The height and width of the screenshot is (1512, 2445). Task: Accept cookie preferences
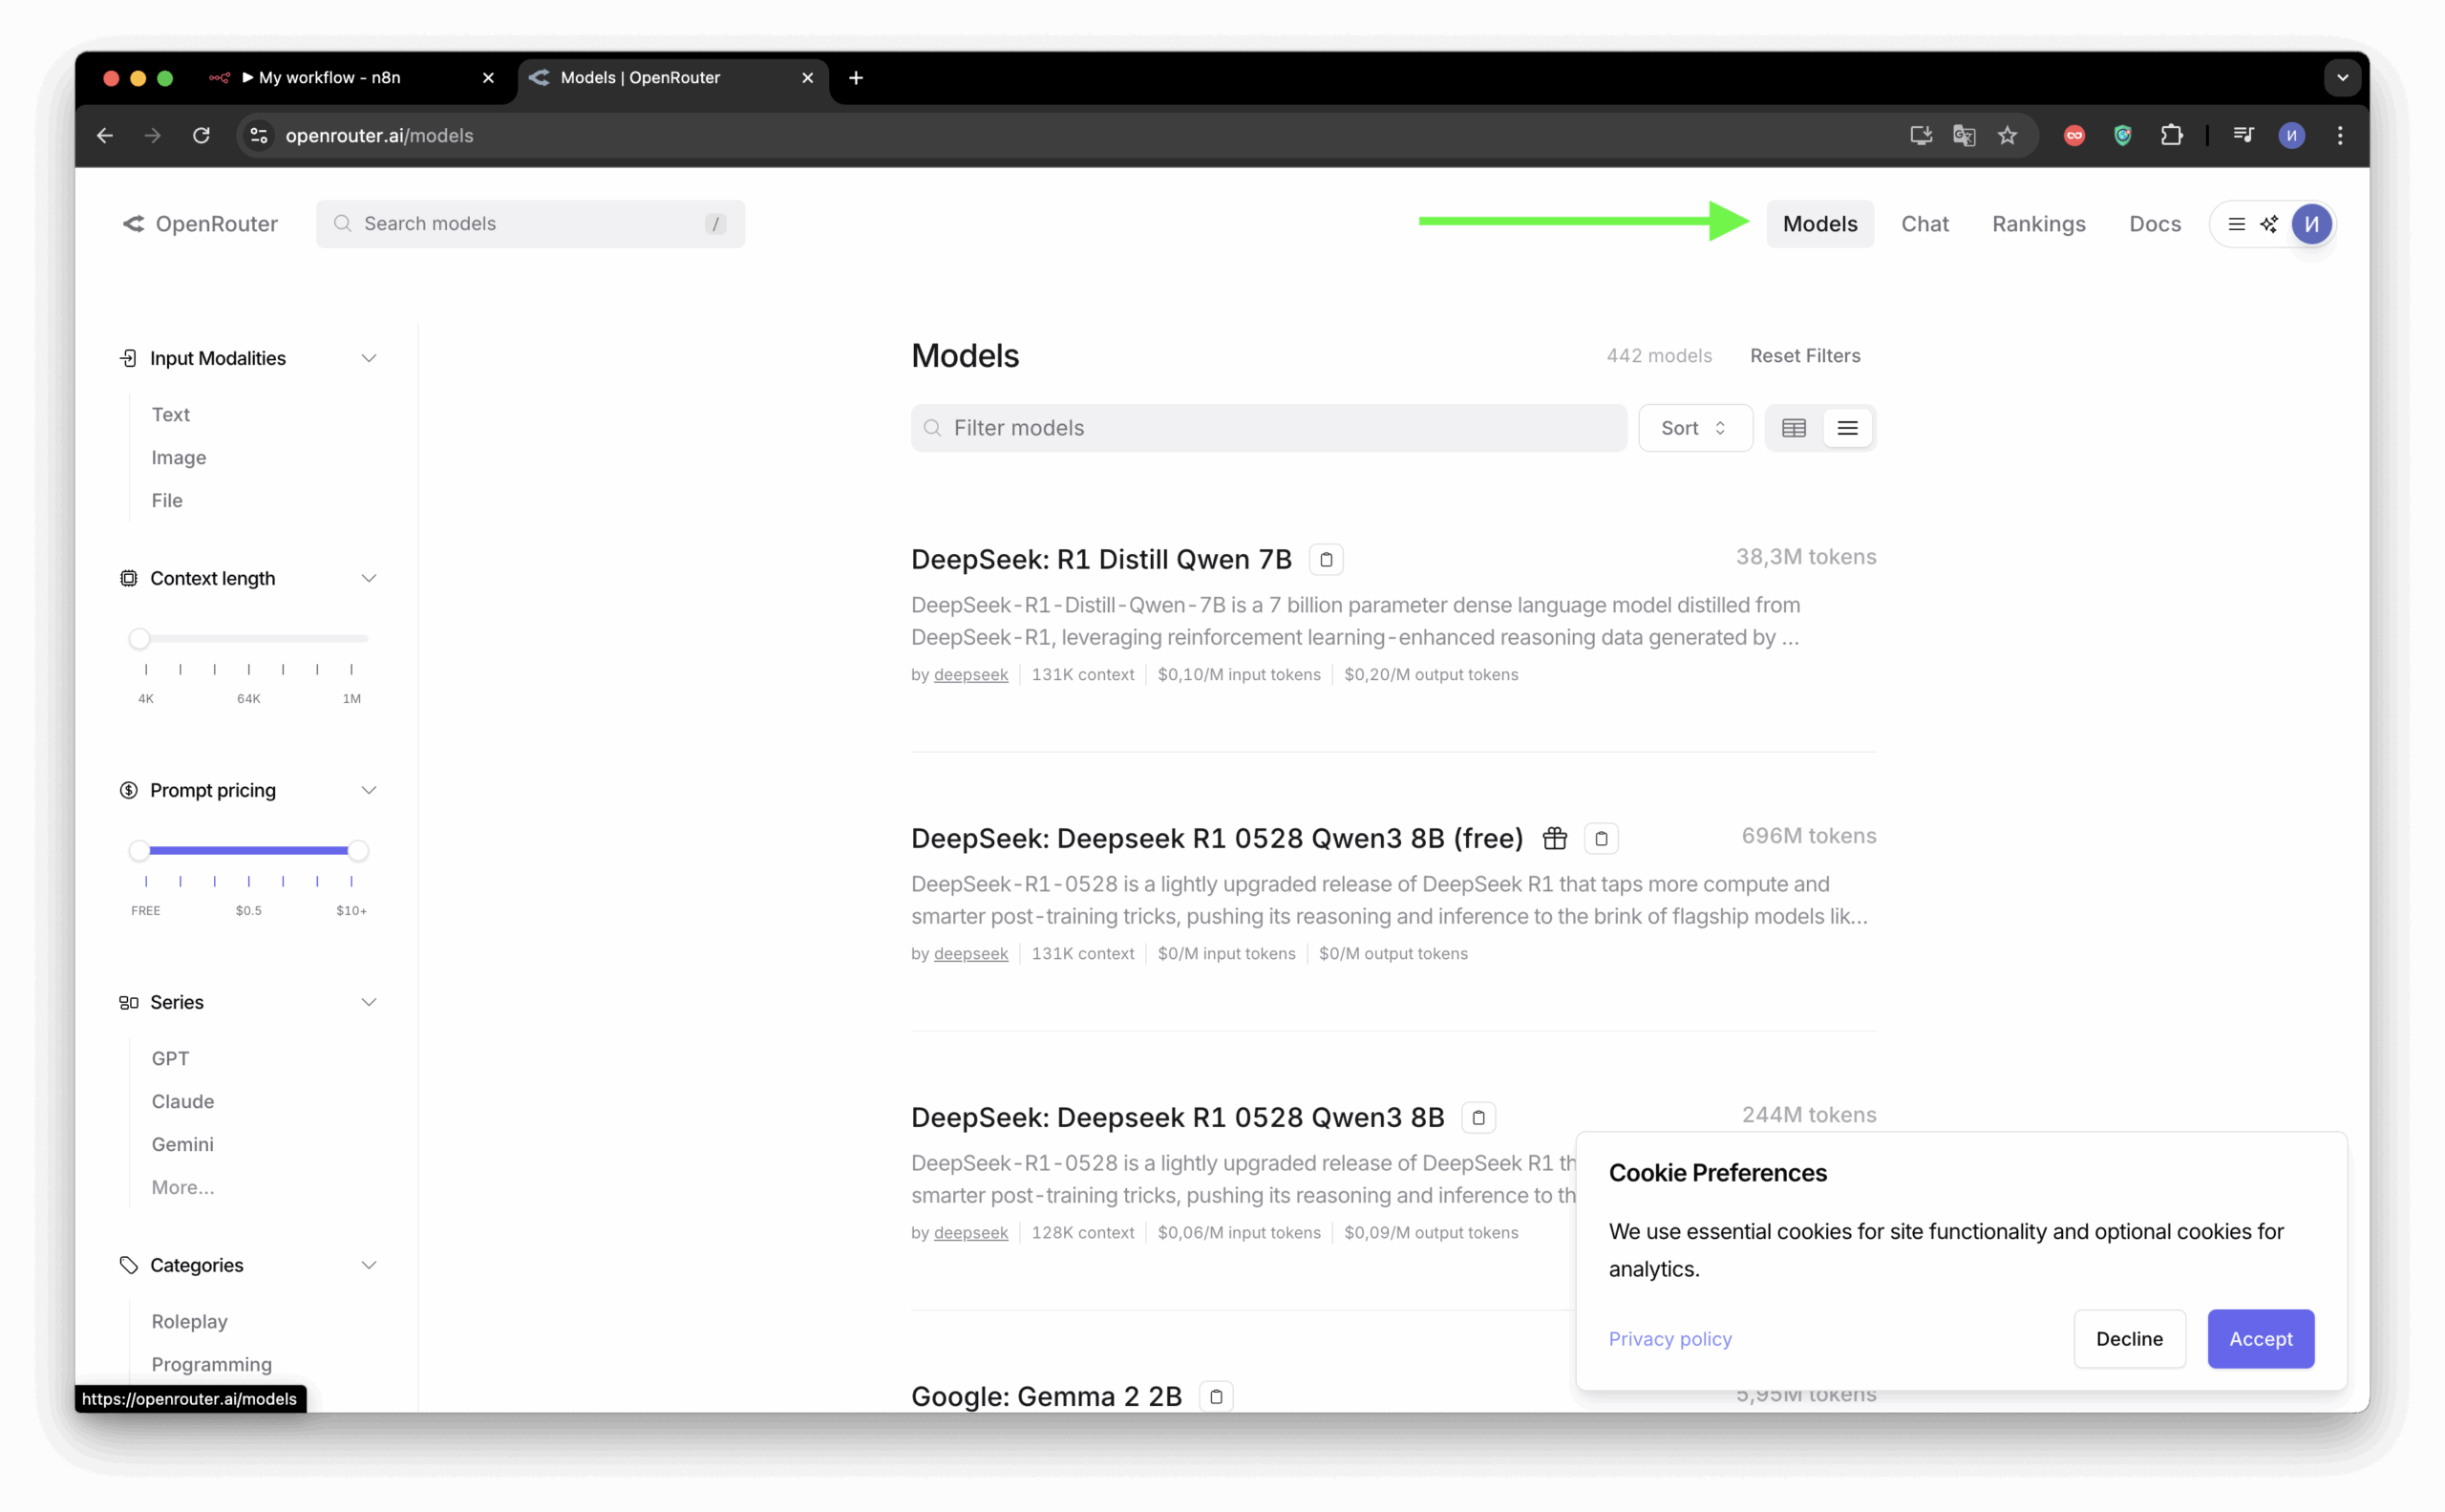coord(2260,1338)
